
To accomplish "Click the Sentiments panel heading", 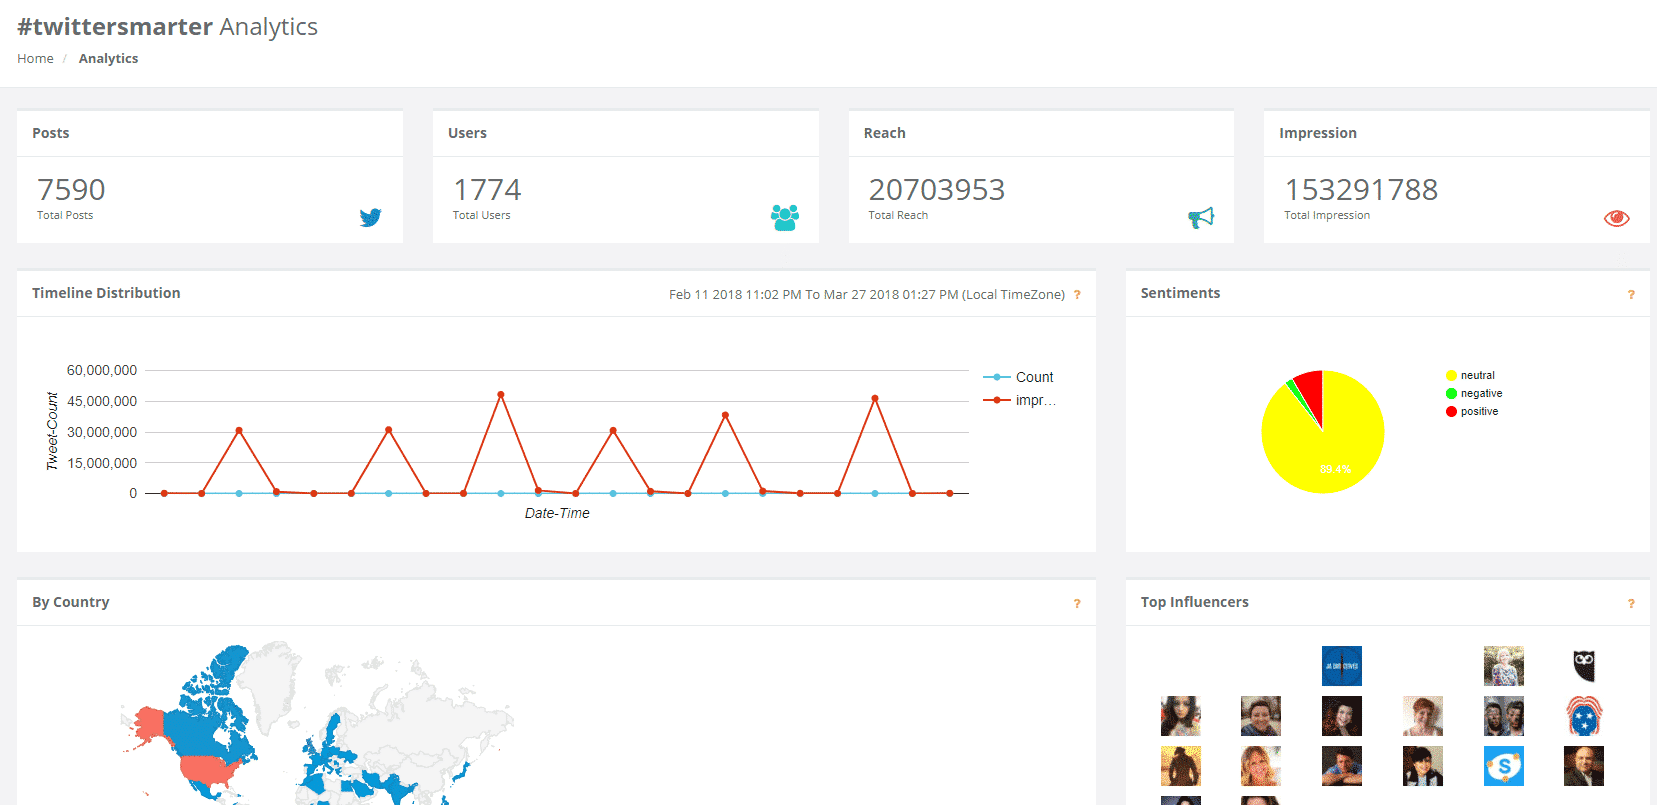I will (1181, 293).
